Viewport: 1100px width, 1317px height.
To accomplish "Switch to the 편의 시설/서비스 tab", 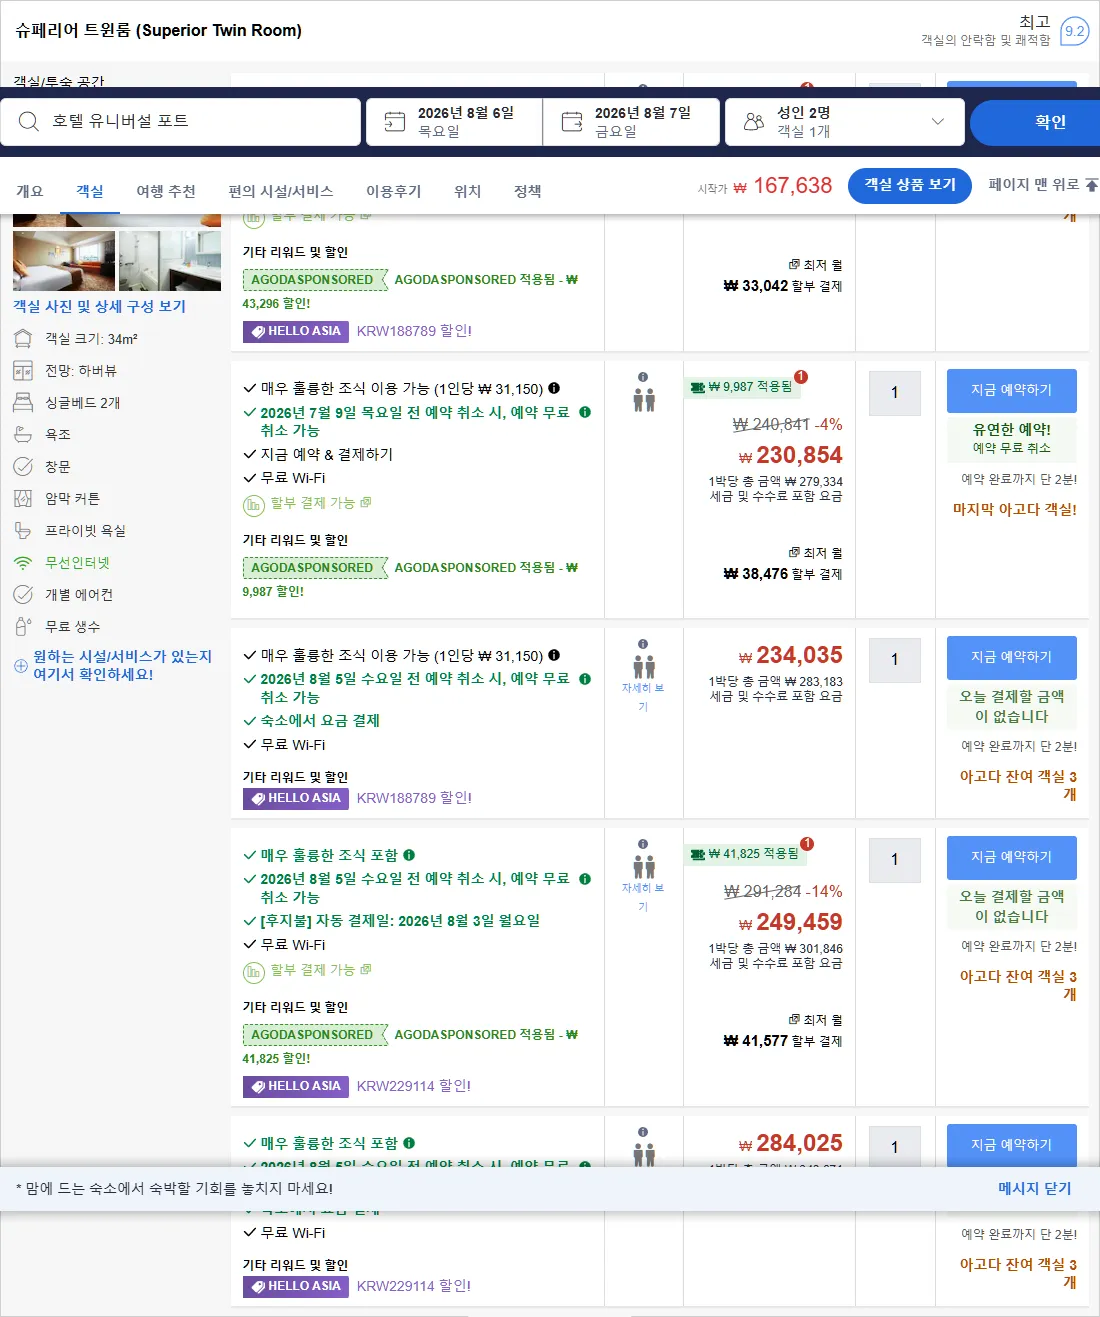I will click(x=281, y=191).
